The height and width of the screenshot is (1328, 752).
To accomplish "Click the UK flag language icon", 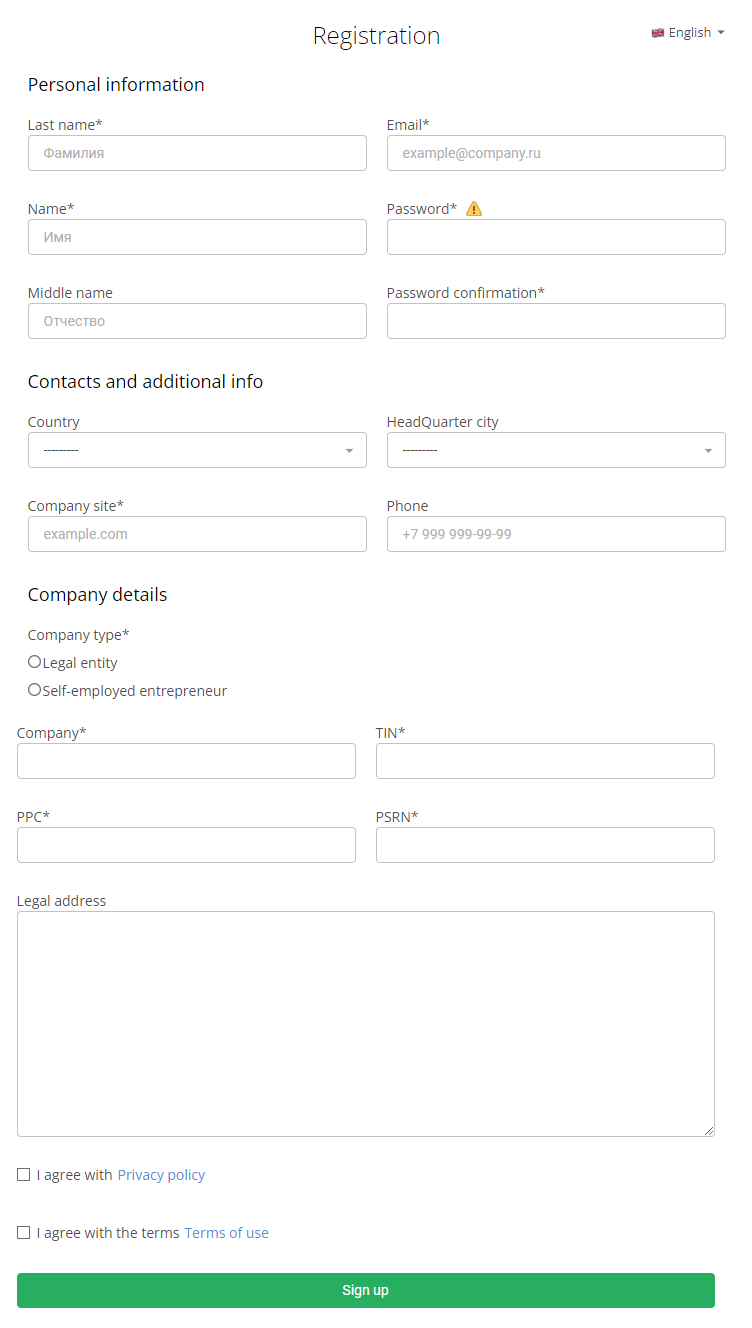I will click(658, 33).
